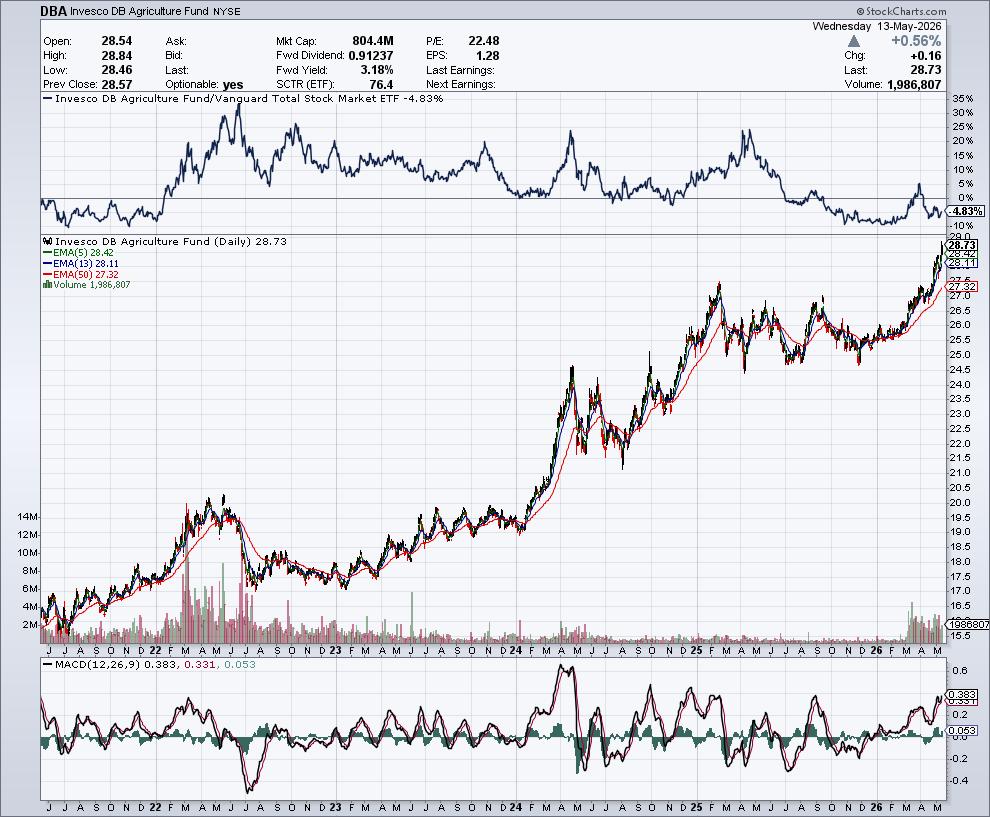Click the 24 year marker under price chart
Screen dimensions: 990x817
click(x=516, y=650)
